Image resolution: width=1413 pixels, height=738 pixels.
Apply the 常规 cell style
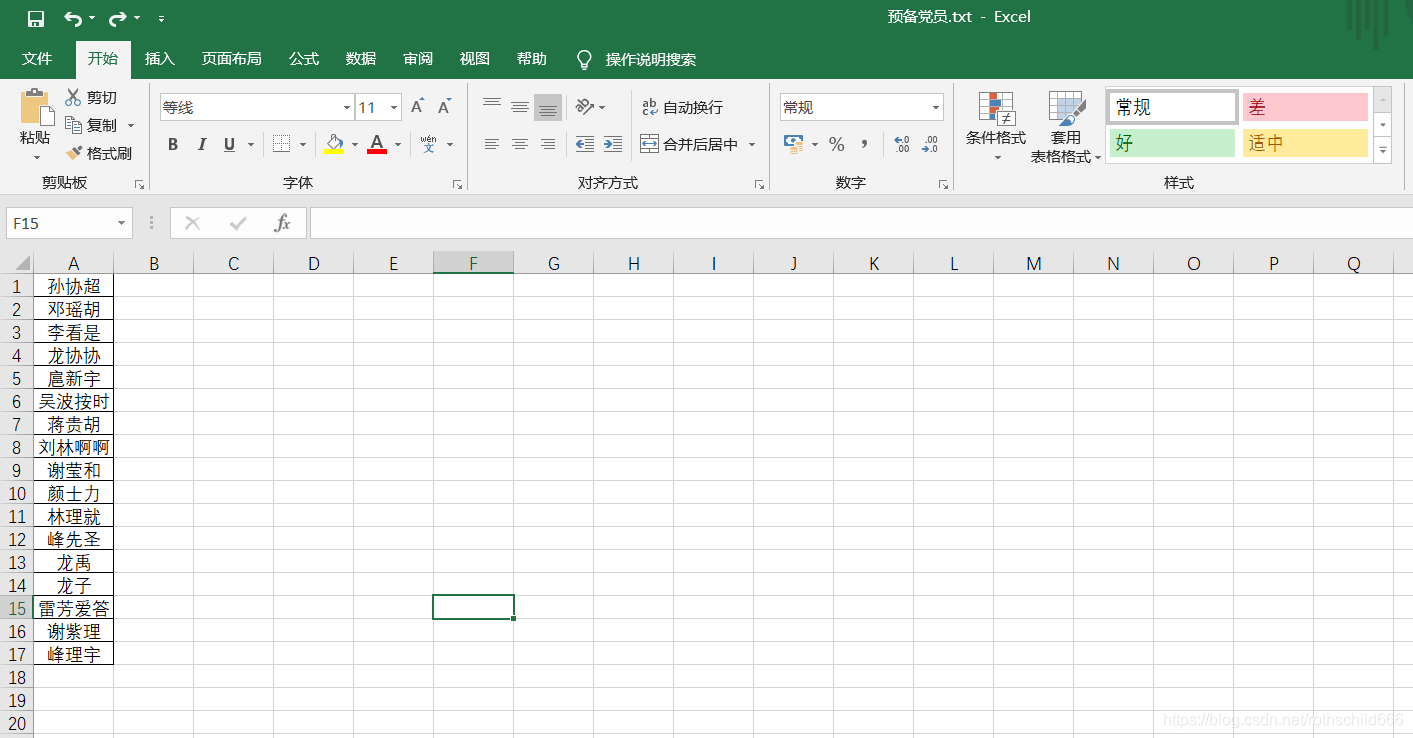[1173, 107]
